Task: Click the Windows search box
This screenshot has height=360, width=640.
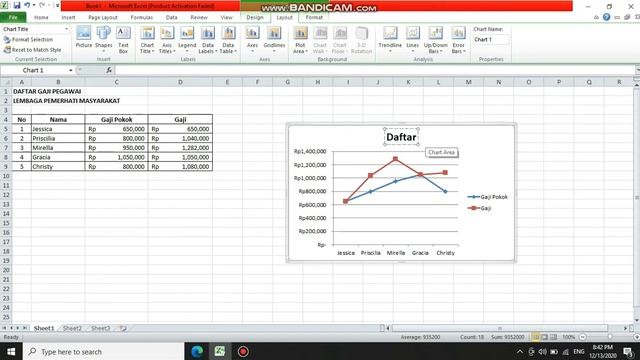Action: (x=104, y=351)
